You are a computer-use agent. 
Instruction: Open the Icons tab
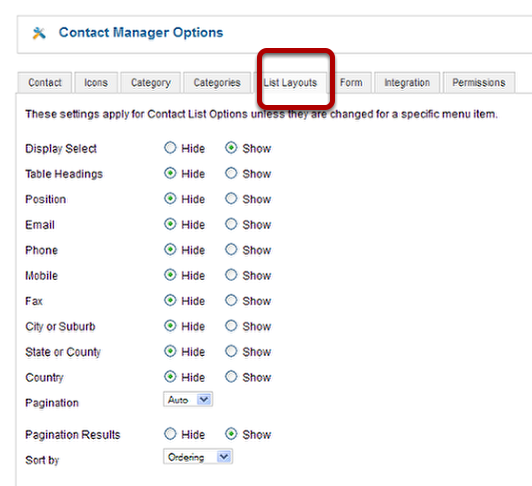pyautogui.click(x=96, y=82)
